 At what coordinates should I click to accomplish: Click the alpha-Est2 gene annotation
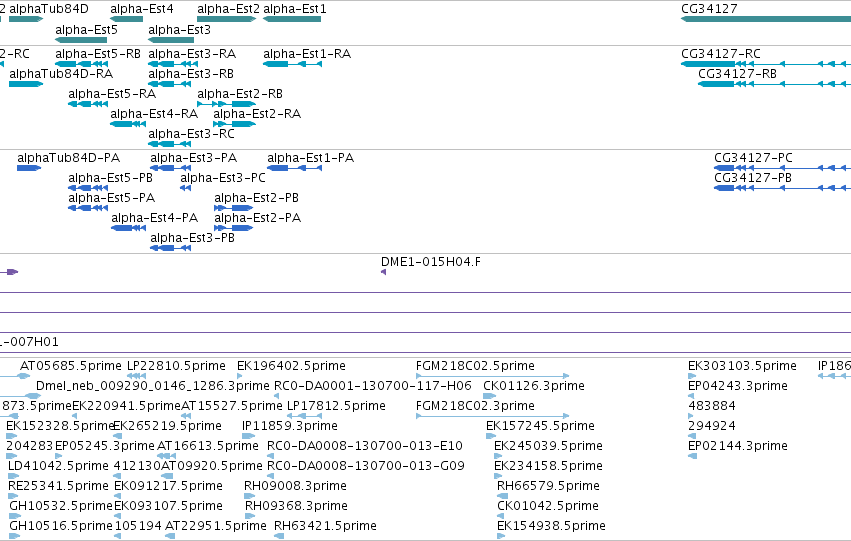[x=226, y=19]
